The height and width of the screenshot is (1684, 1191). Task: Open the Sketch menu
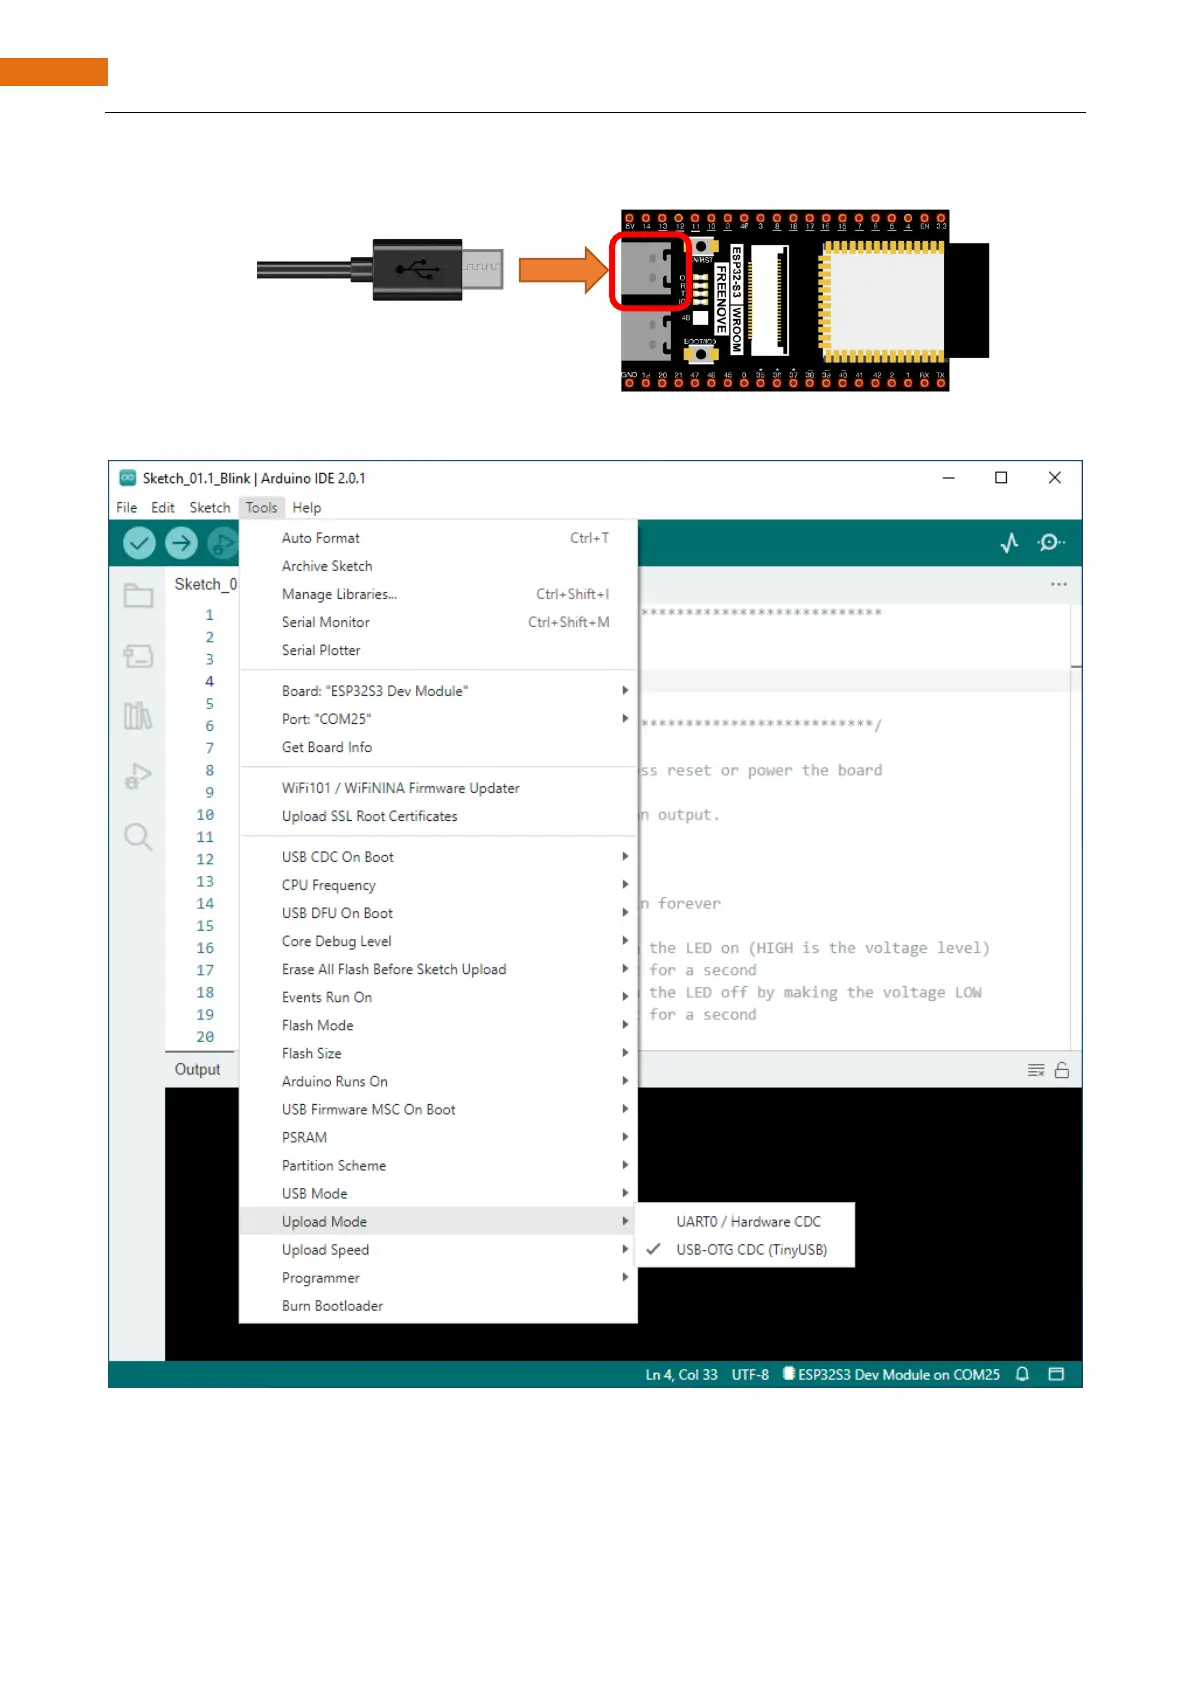tap(210, 508)
